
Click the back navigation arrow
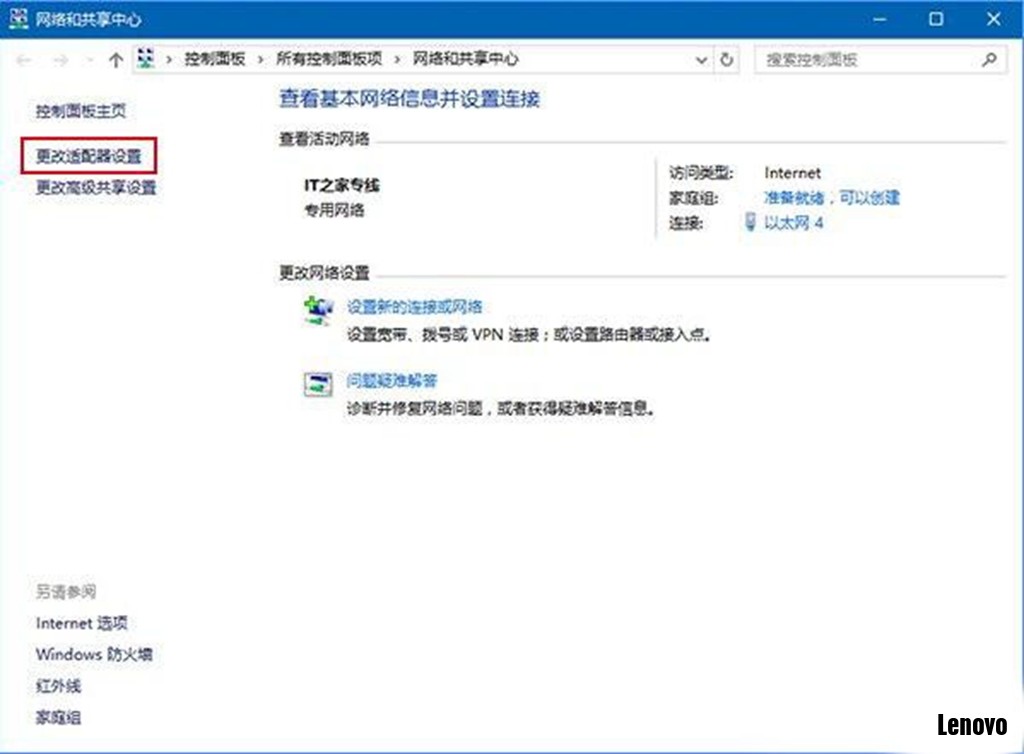pos(24,60)
